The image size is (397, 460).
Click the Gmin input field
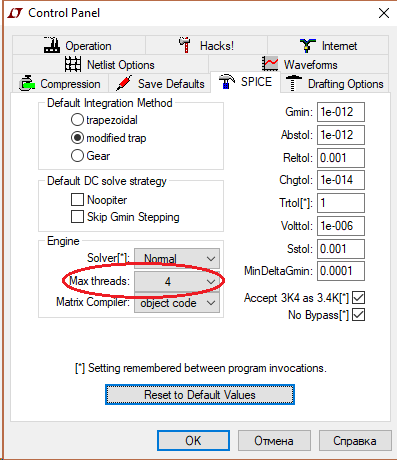pyautogui.click(x=341, y=112)
